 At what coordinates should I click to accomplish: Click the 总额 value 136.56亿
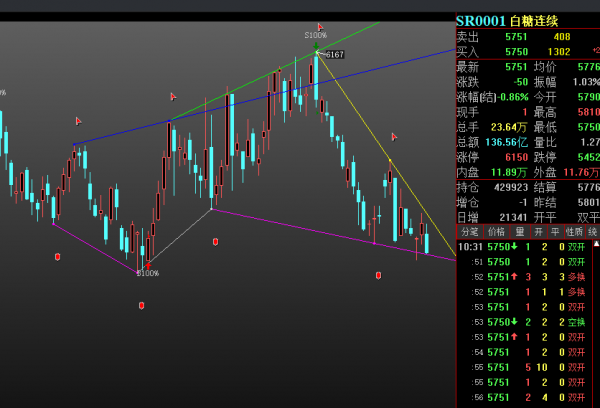[x=508, y=141]
